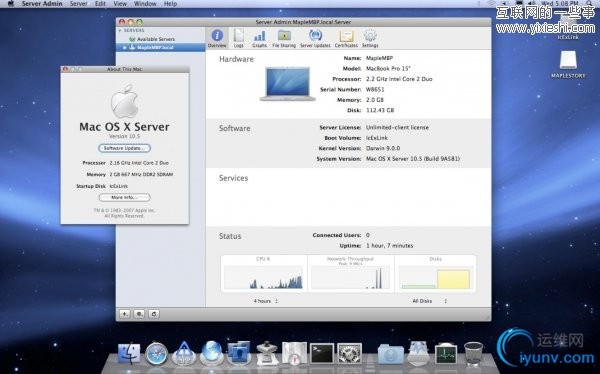Open the Trash in the Dock
Image resolution: width=600 pixels, height=374 pixels.
coord(473,353)
